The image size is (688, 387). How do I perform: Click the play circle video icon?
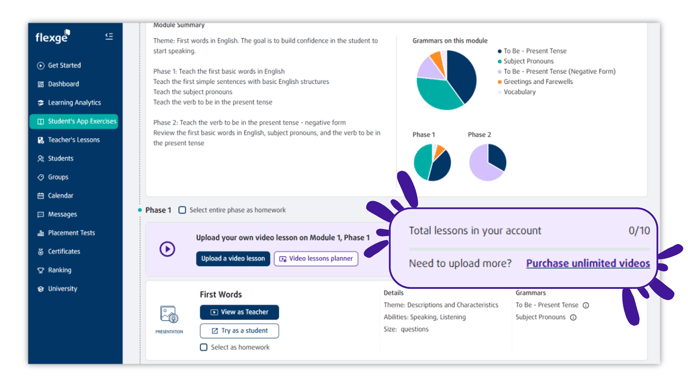point(167,249)
